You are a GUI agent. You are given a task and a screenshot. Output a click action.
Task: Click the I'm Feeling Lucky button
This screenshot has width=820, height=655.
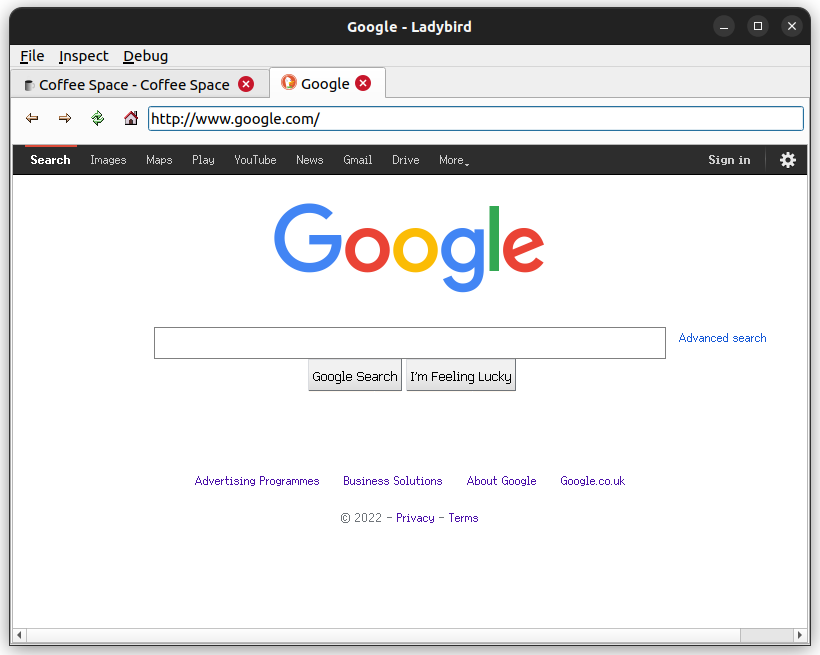pyautogui.click(x=461, y=376)
